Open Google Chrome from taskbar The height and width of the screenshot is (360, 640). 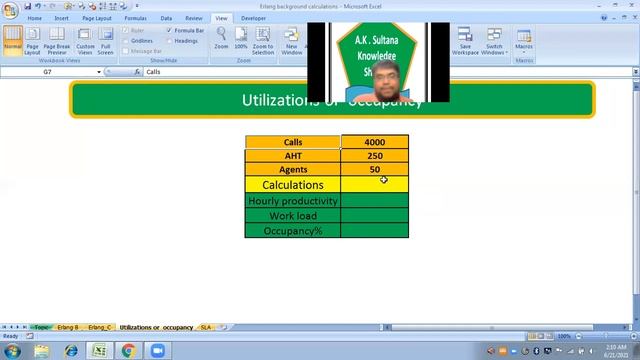pyautogui.click(x=129, y=351)
